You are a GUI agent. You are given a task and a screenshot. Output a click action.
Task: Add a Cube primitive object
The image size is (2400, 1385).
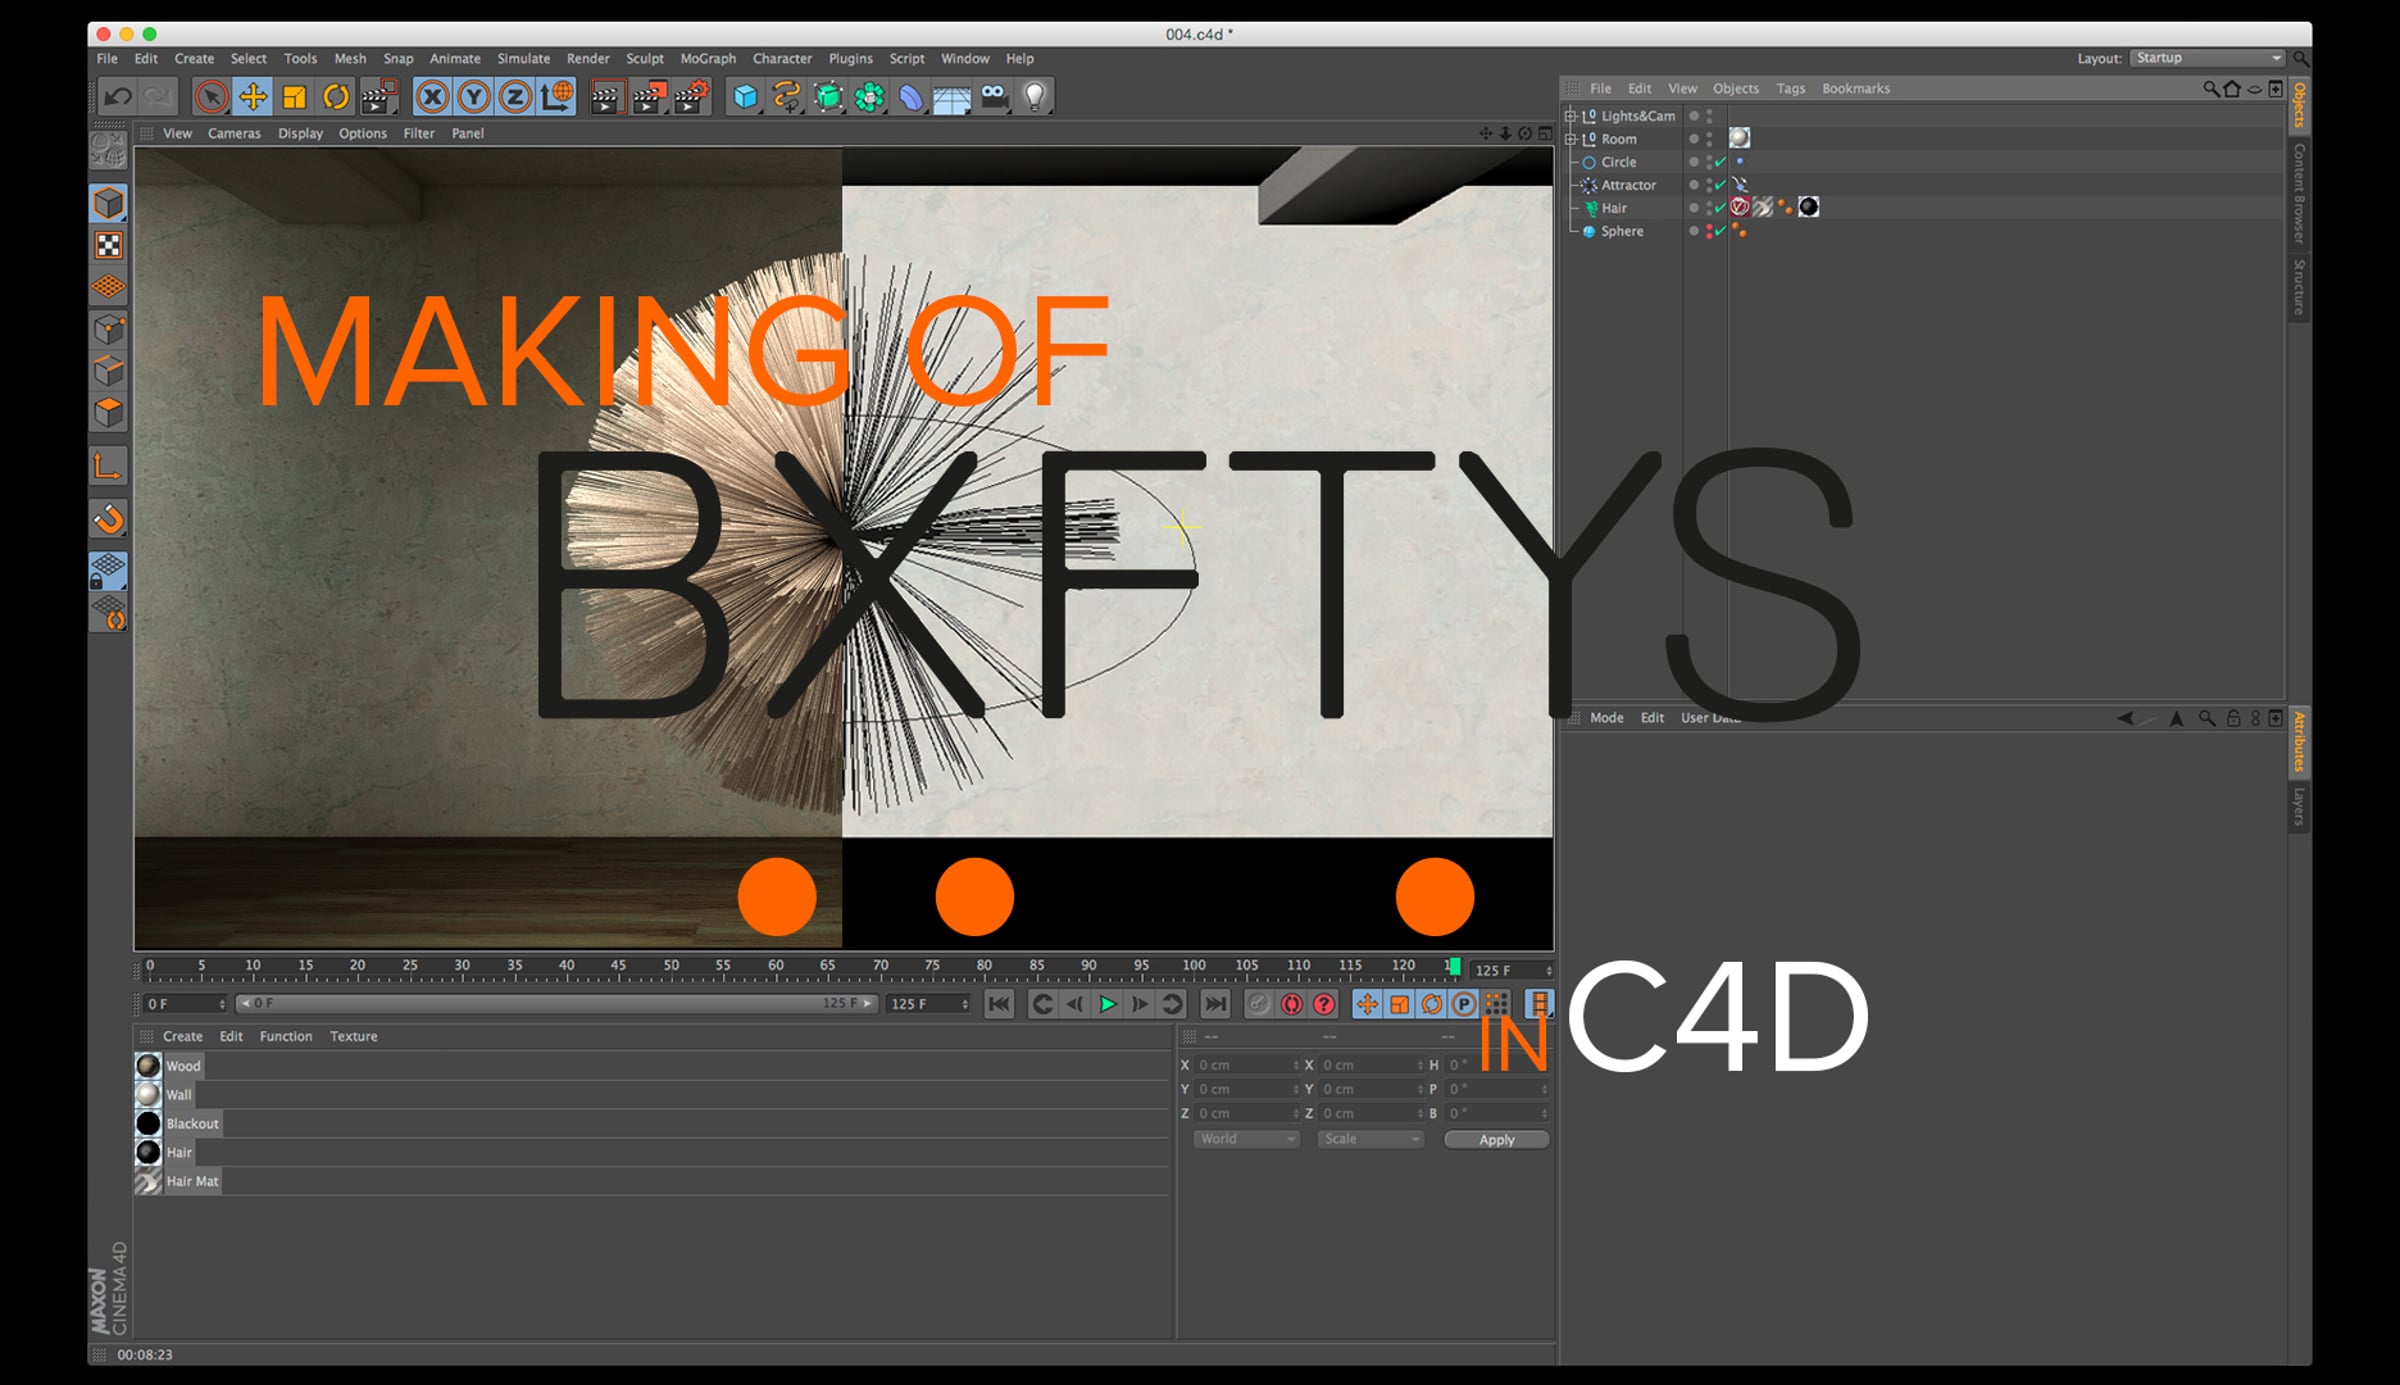(x=745, y=97)
